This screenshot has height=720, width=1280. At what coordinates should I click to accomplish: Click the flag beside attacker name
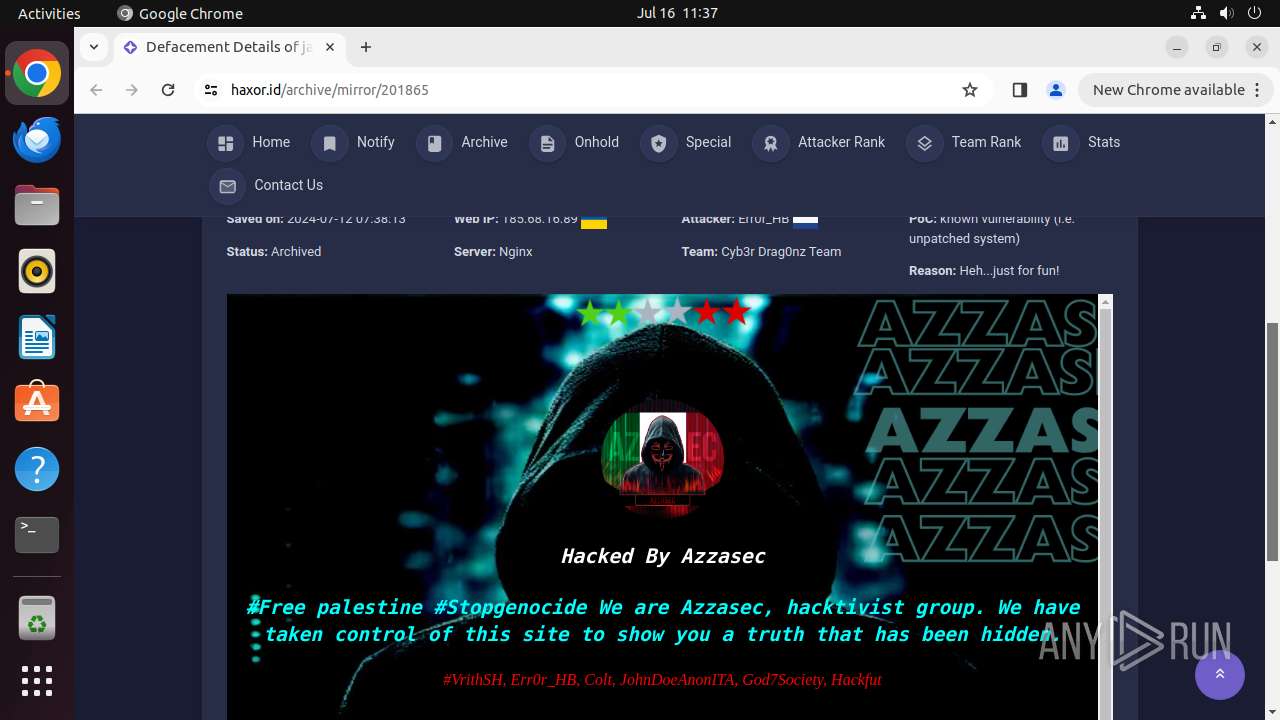(805, 221)
